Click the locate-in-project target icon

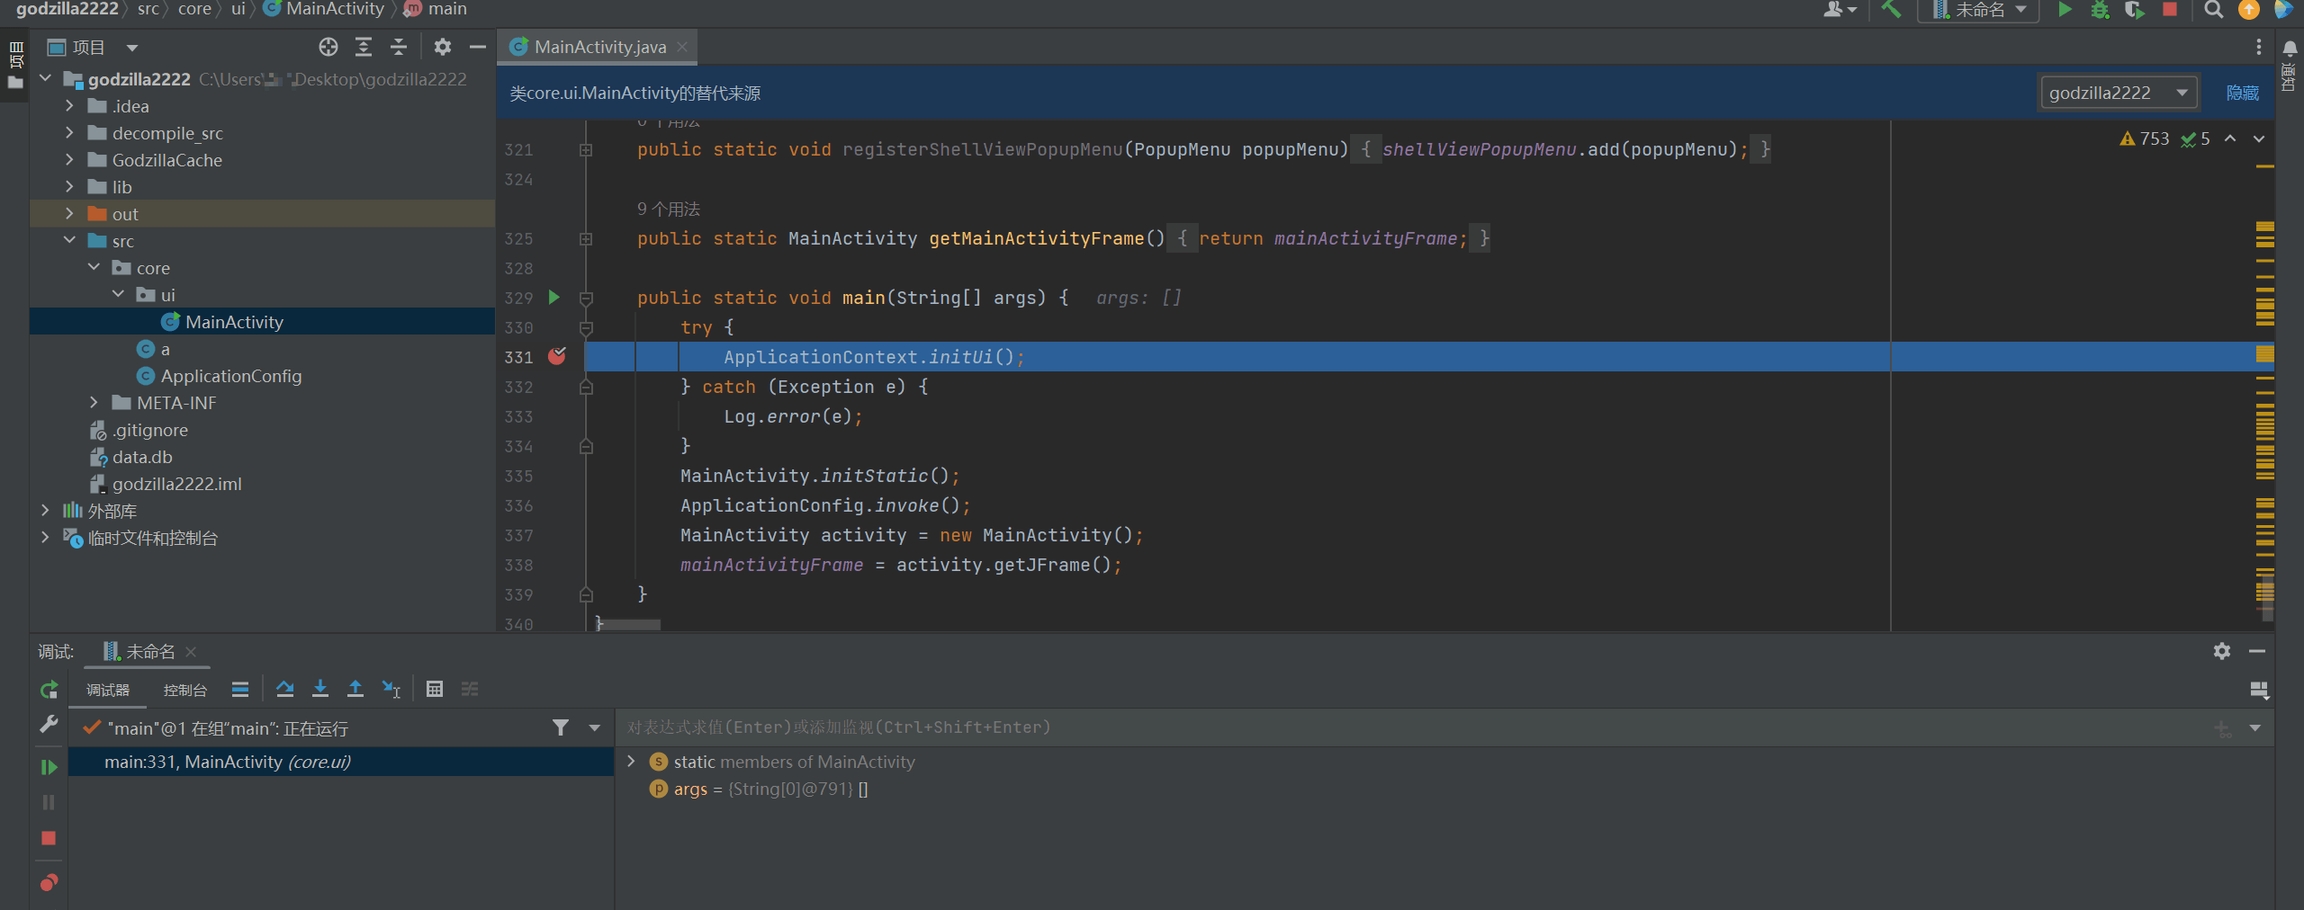point(328,47)
